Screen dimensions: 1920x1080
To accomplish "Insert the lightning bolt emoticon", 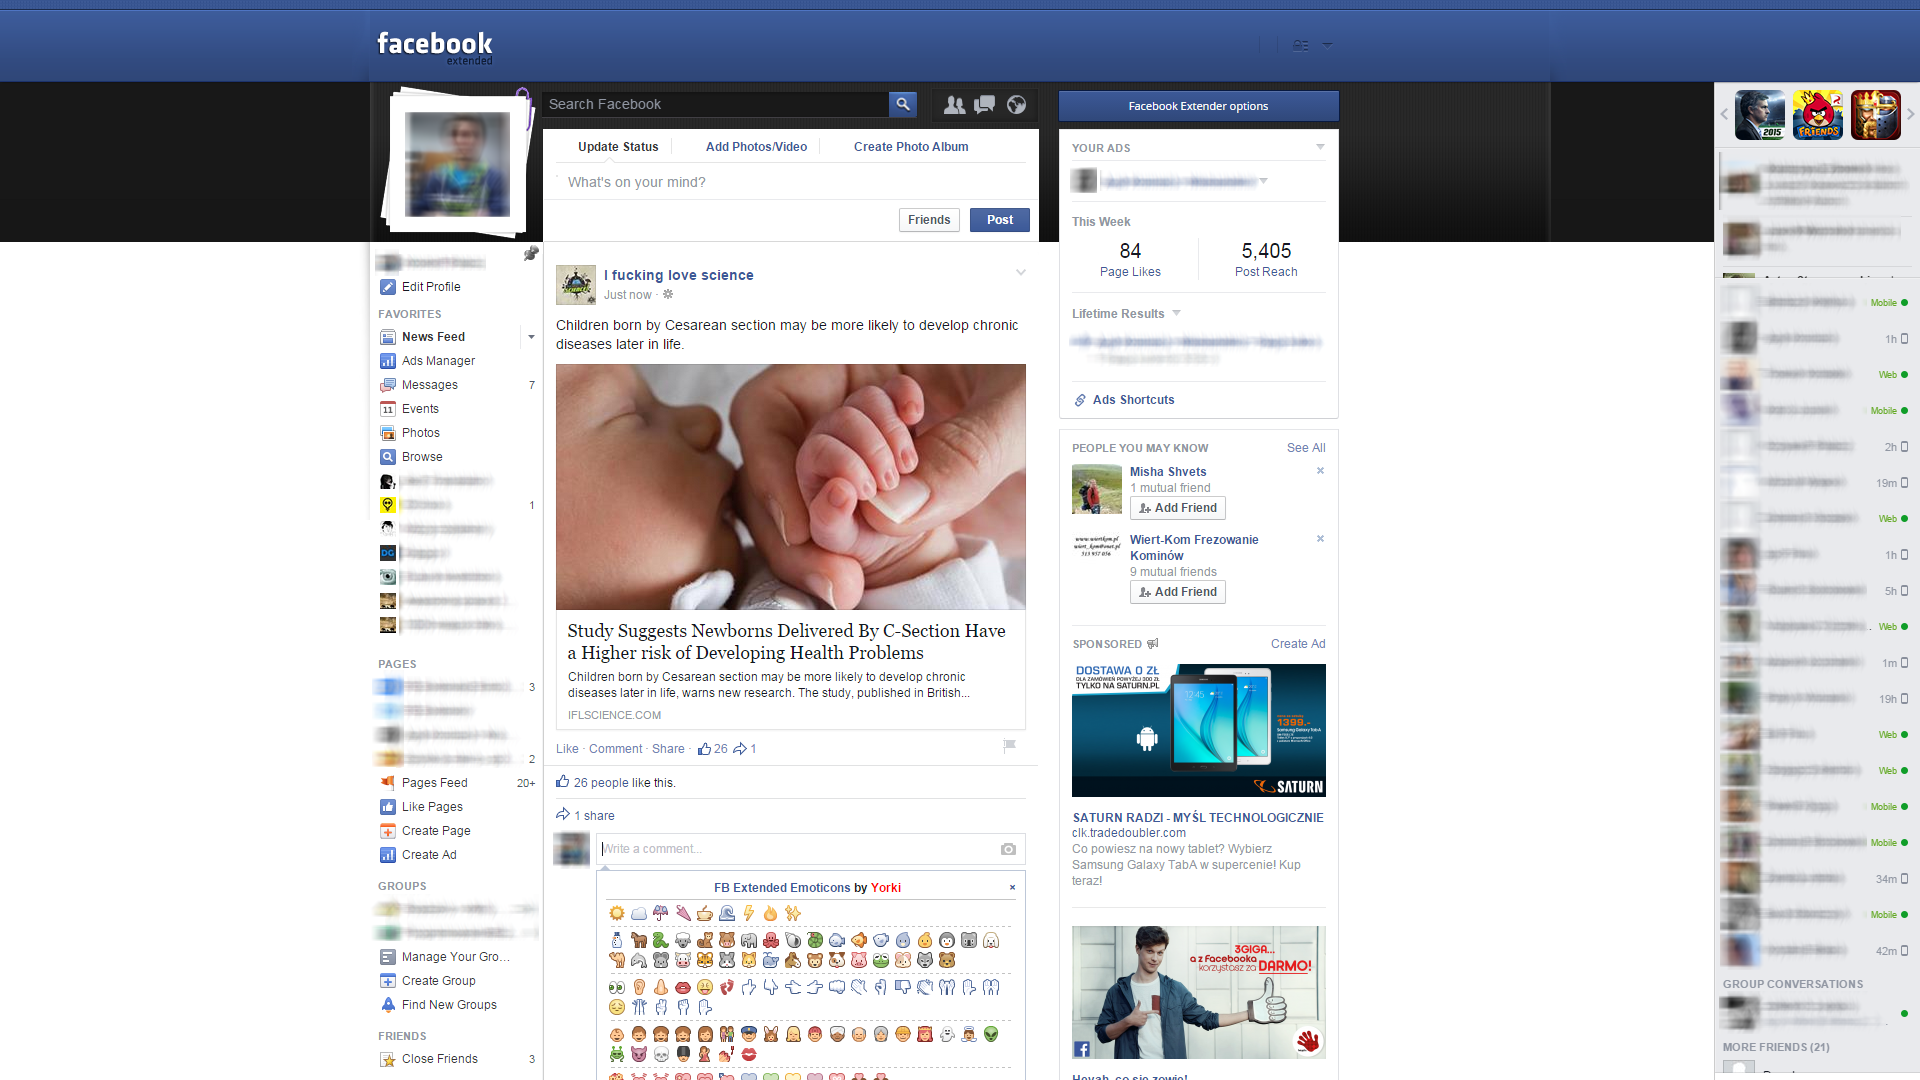I will click(x=749, y=913).
